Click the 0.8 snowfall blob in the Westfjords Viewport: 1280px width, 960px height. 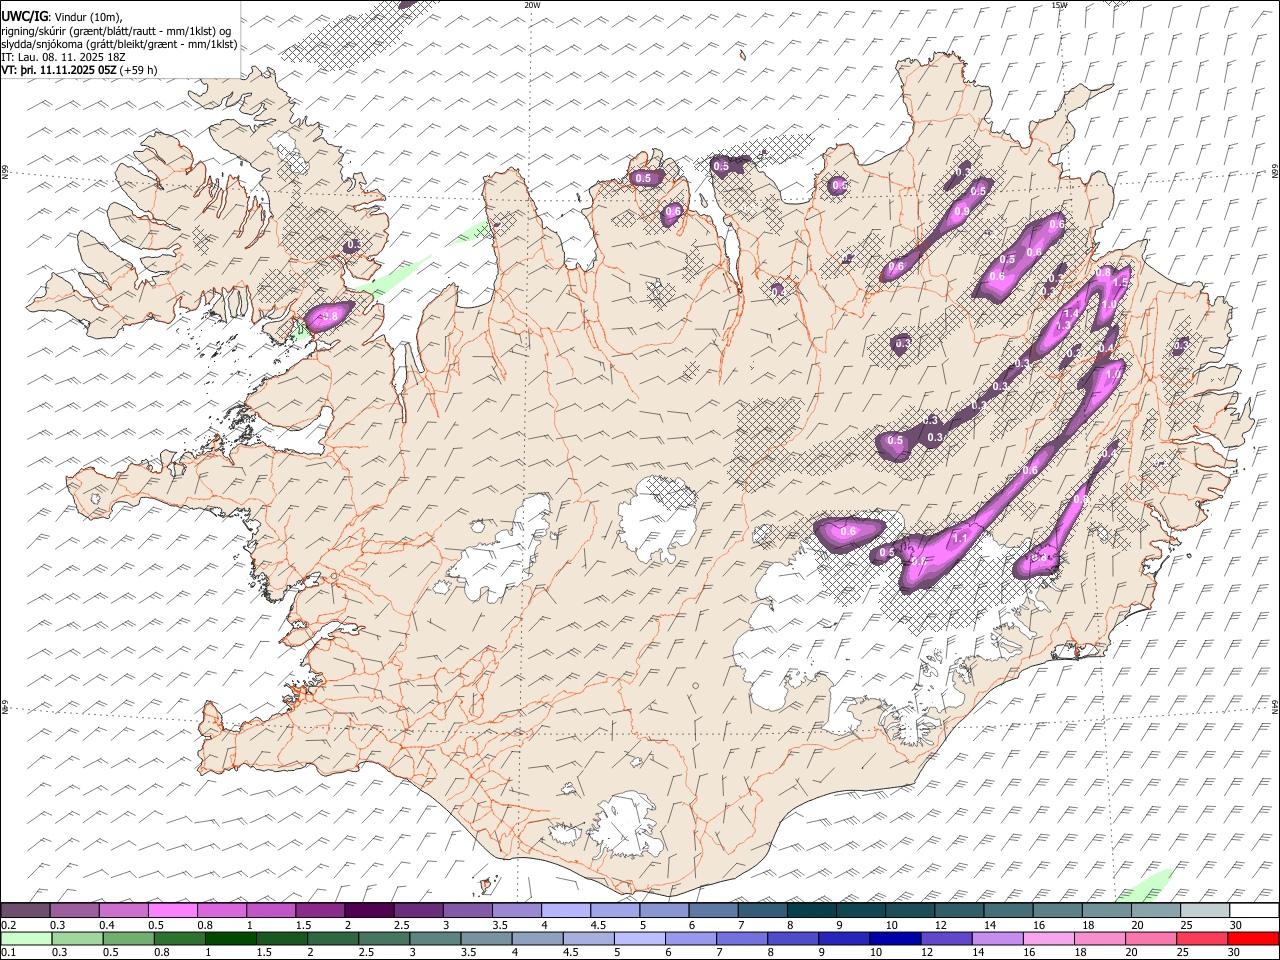[x=330, y=315]
